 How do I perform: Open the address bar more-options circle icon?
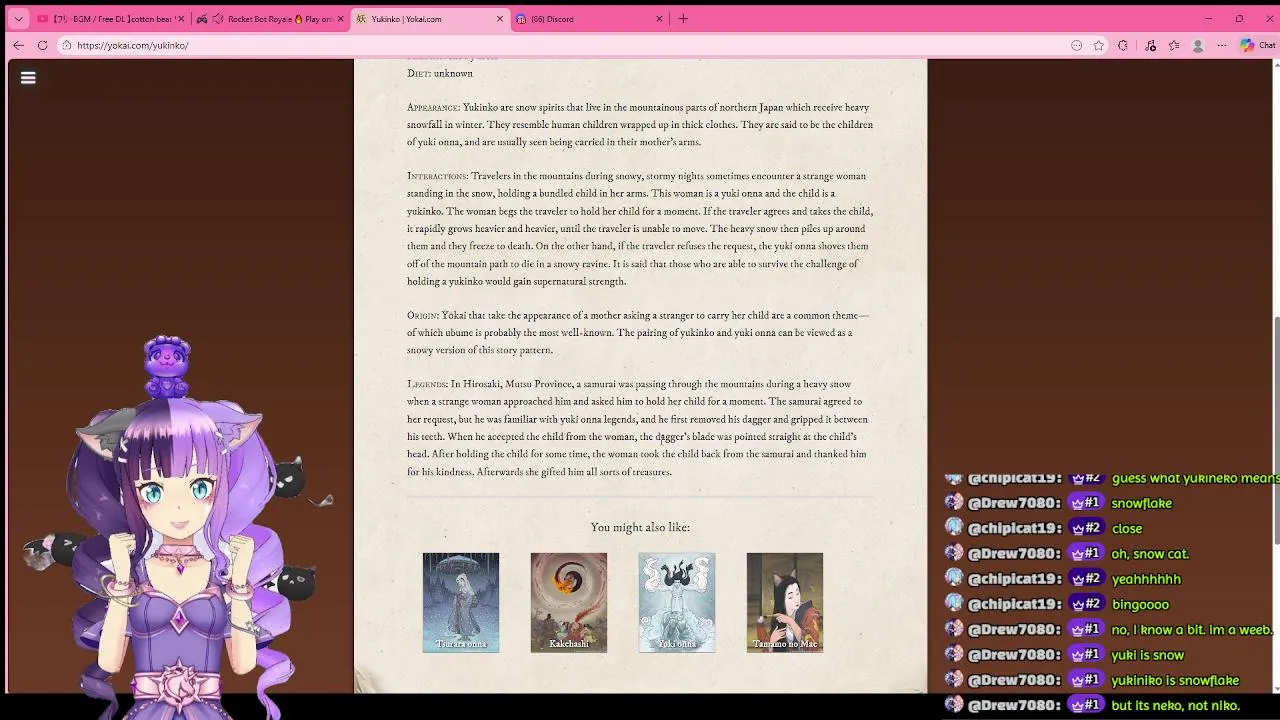pyautogui.click(x=1076, y=45)
